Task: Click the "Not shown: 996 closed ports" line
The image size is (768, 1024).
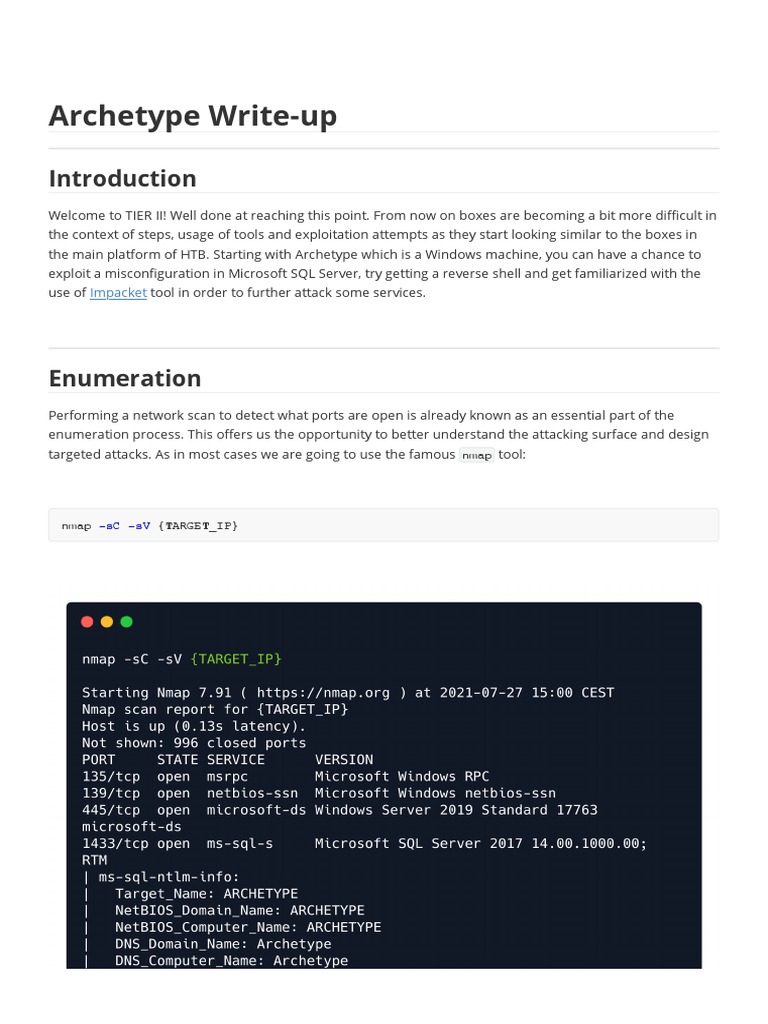Action: (194, 743)
